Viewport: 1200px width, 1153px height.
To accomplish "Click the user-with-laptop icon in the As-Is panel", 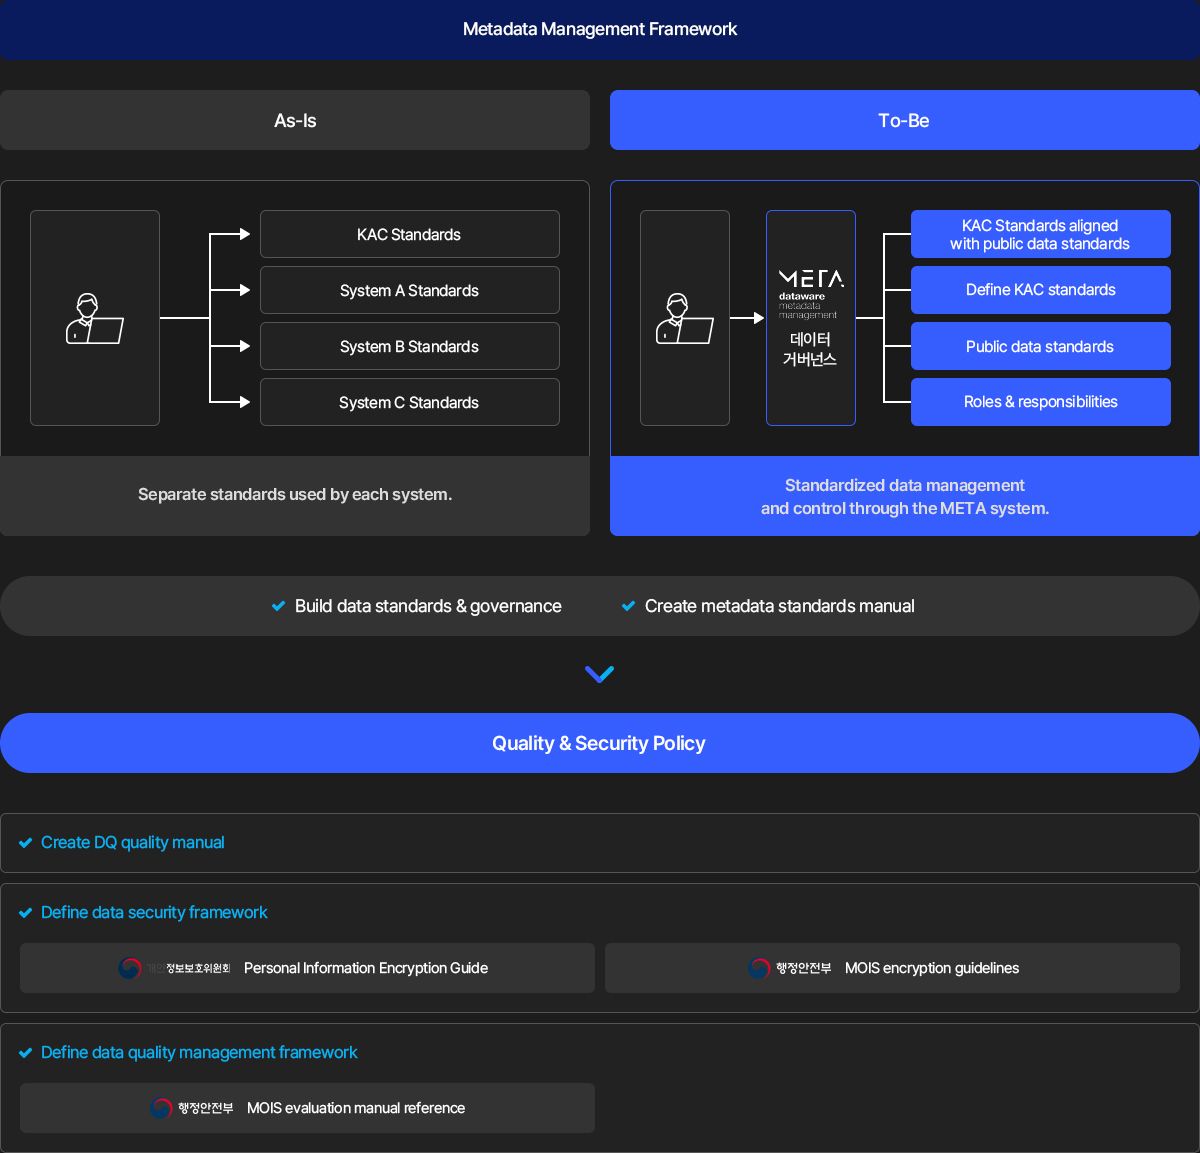I will (95, 319).
